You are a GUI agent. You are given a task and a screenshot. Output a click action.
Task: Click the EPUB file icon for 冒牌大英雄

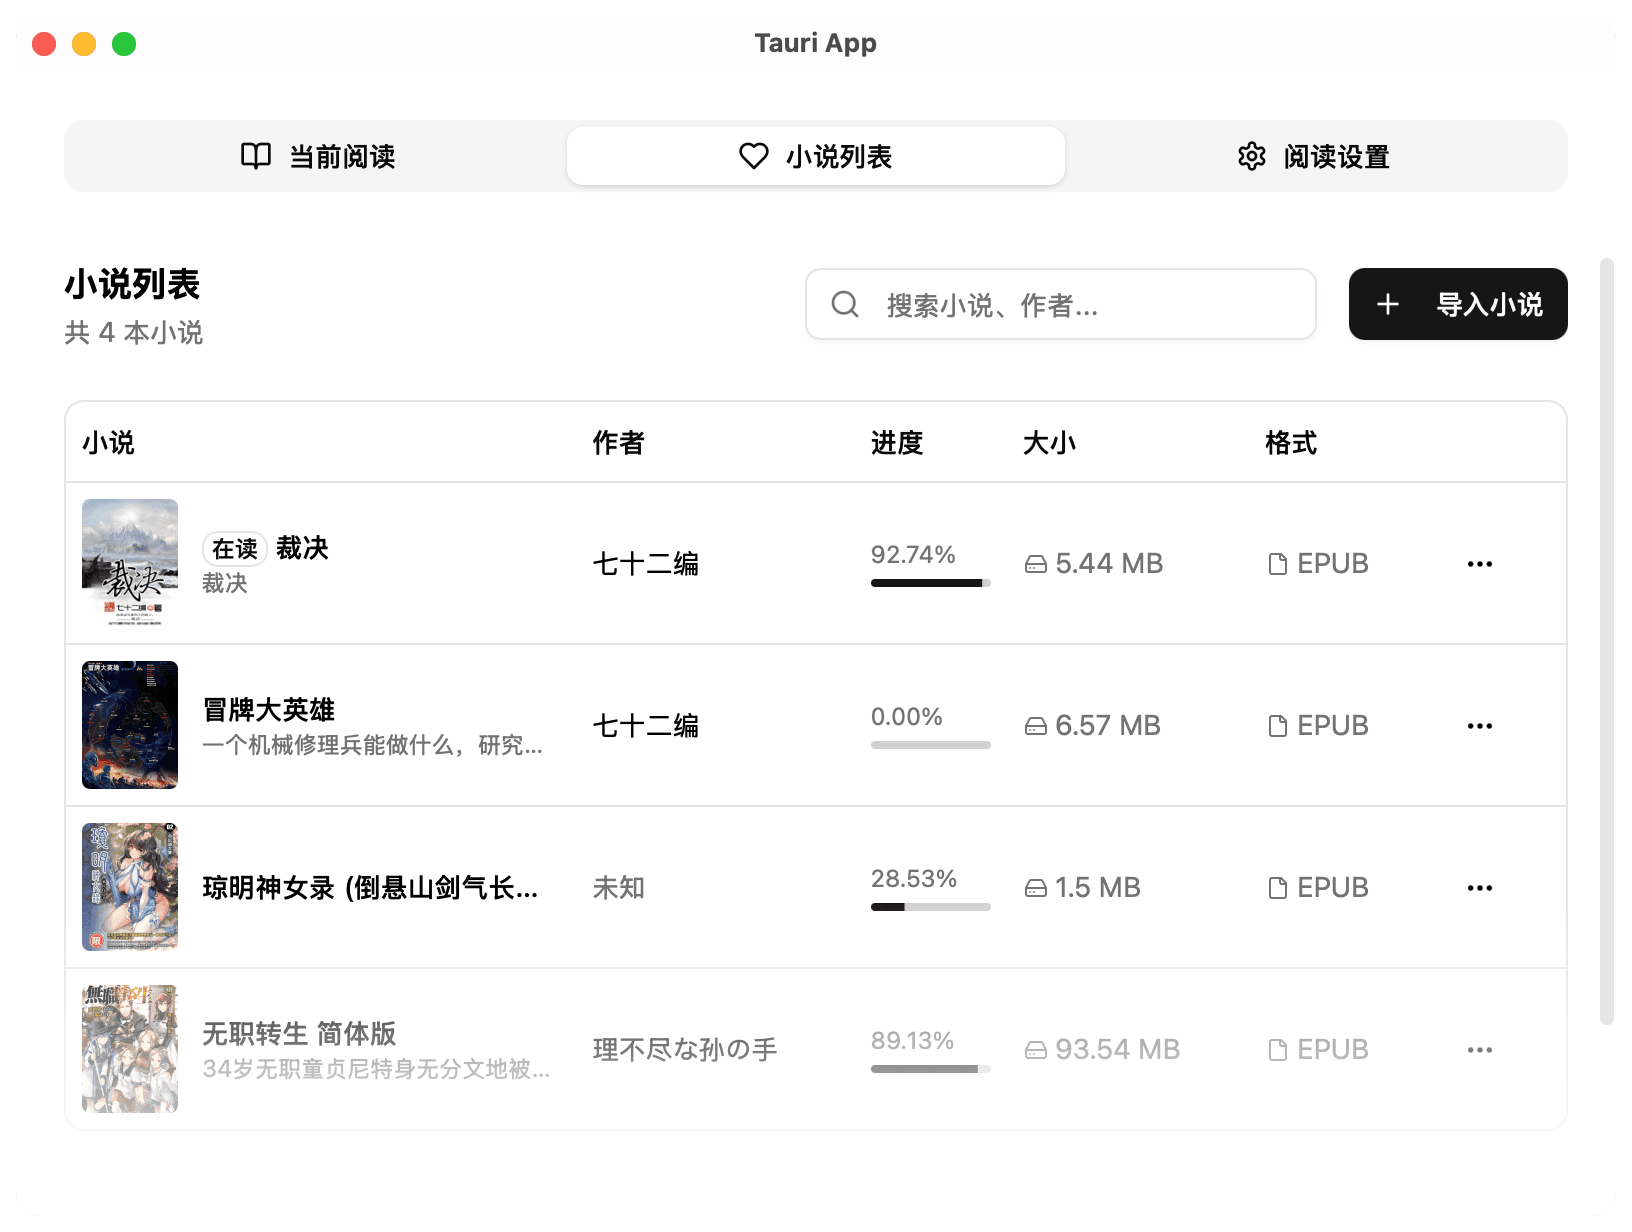[1277, 725]
